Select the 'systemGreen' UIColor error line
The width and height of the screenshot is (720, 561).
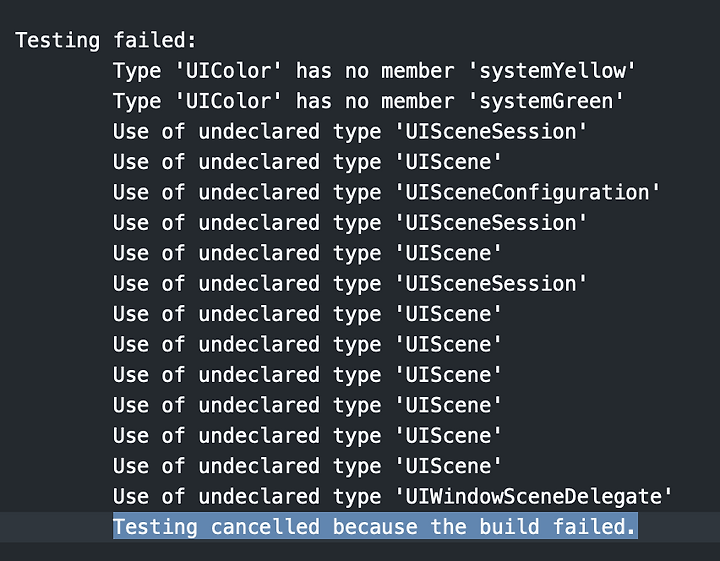pyautogui.click(x=368, y=101)
